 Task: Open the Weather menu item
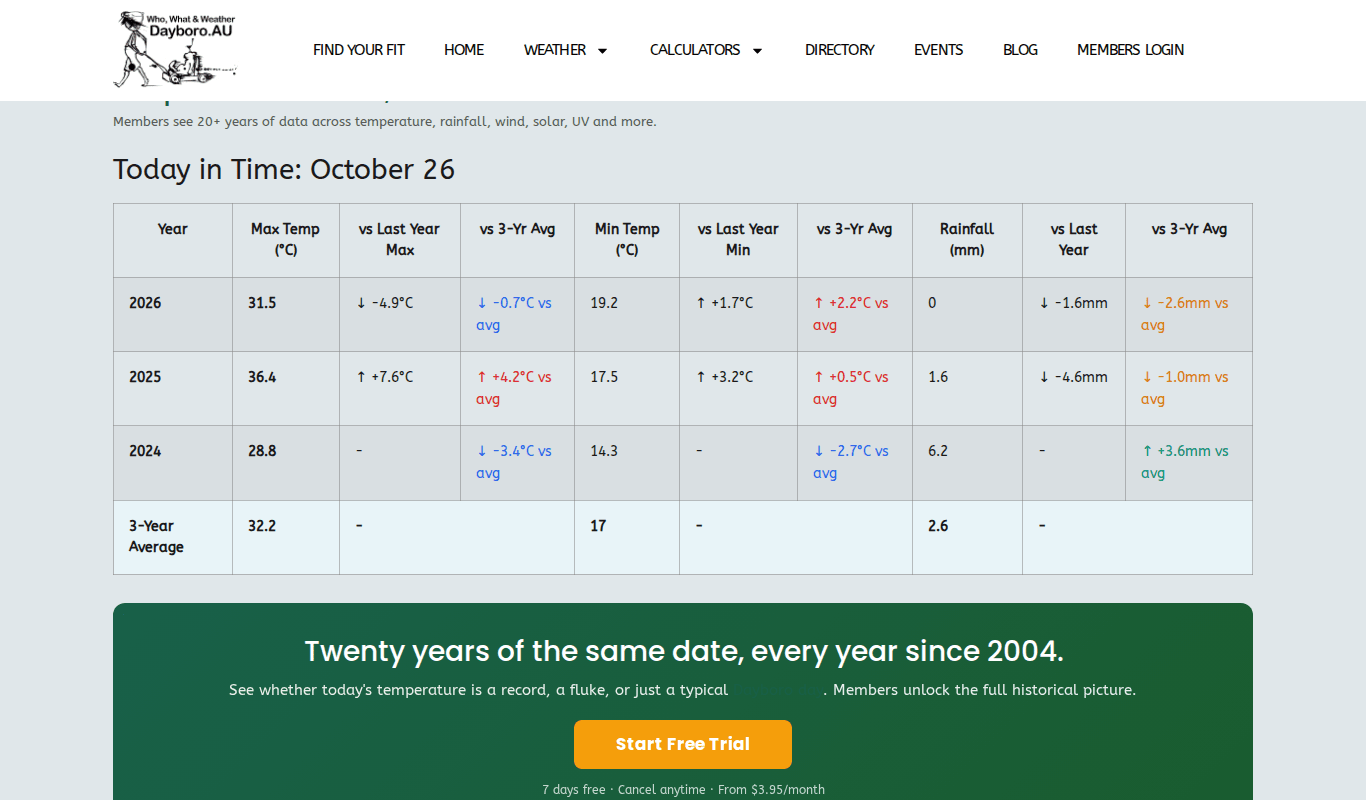[x=555, y=50]
